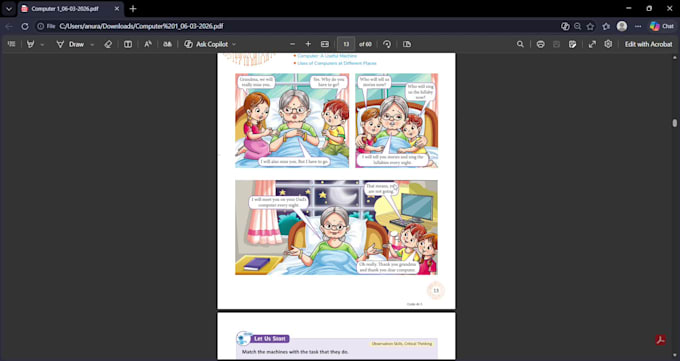Click the page number input field
Screen dimensions: 680x361
(x=346, y=44)
